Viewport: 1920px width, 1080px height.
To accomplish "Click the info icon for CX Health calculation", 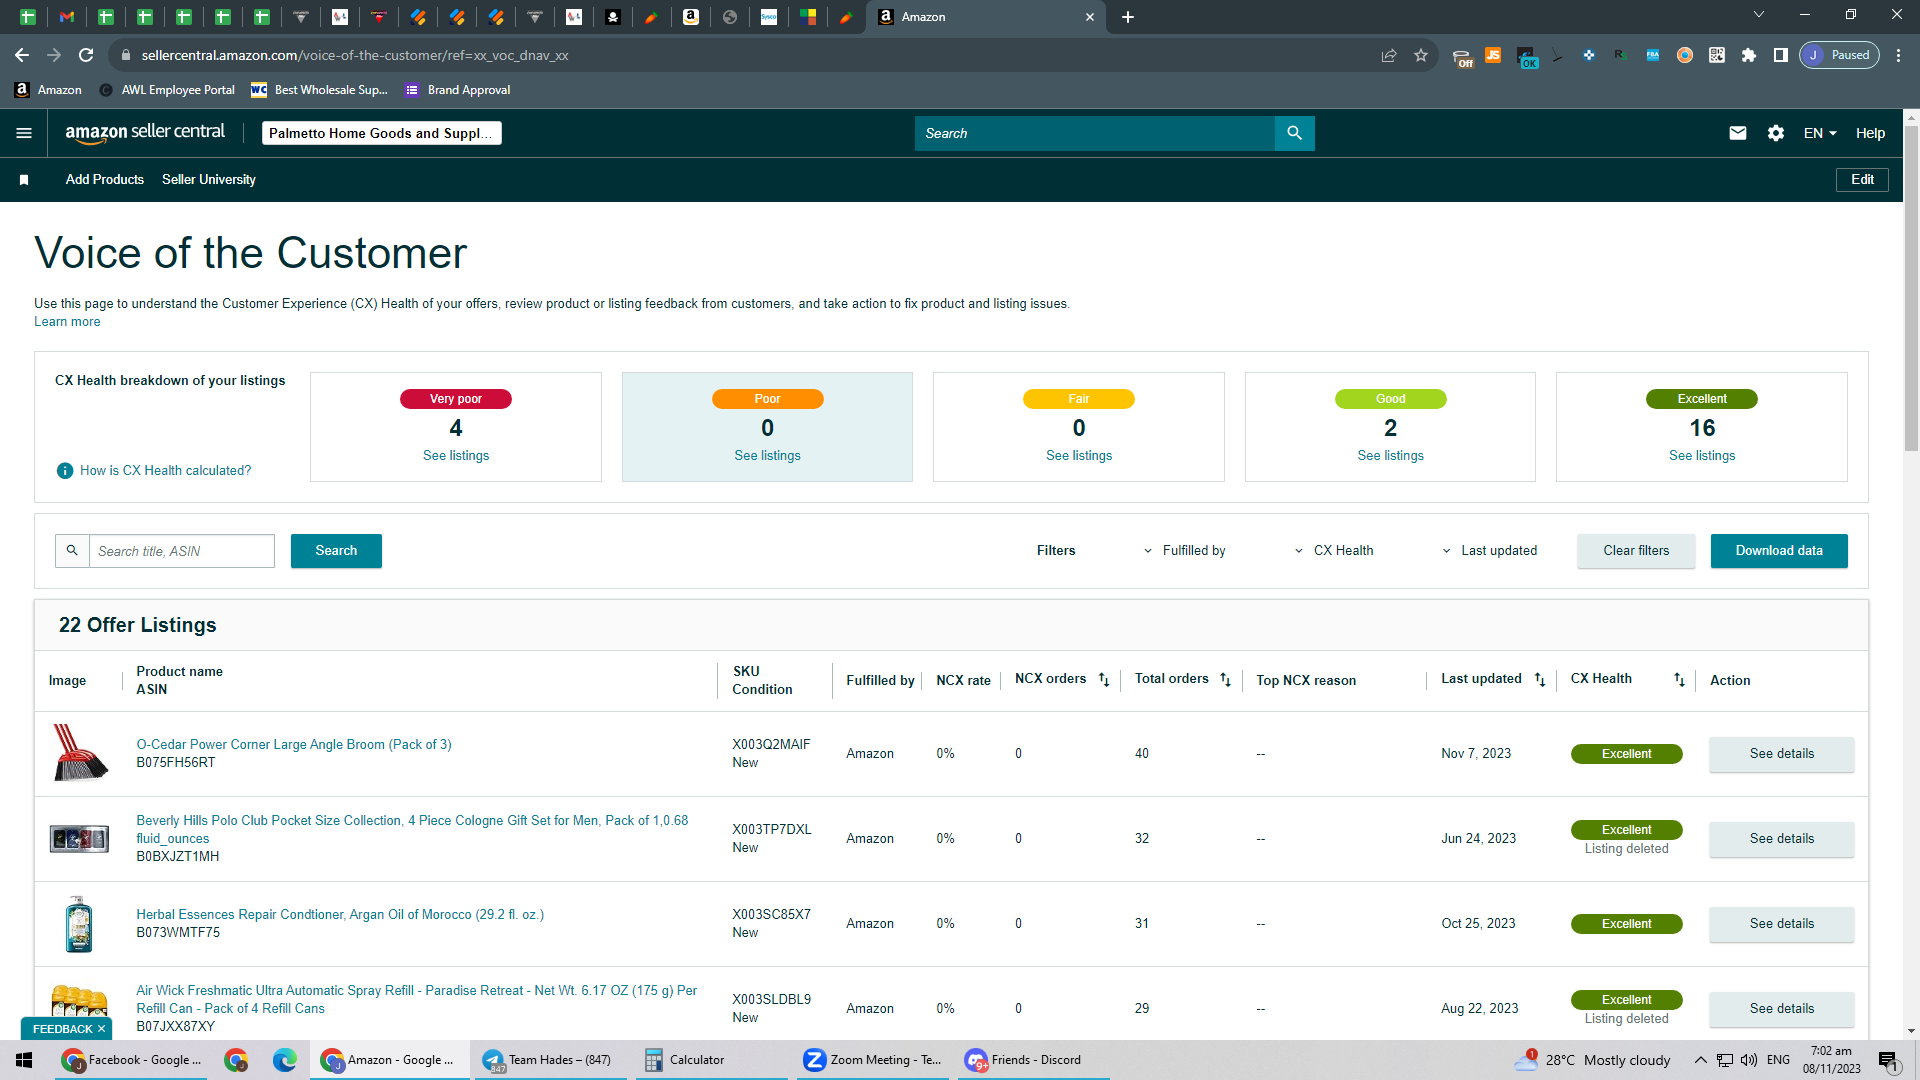I will pyautogui.click(x=65, y=471).
